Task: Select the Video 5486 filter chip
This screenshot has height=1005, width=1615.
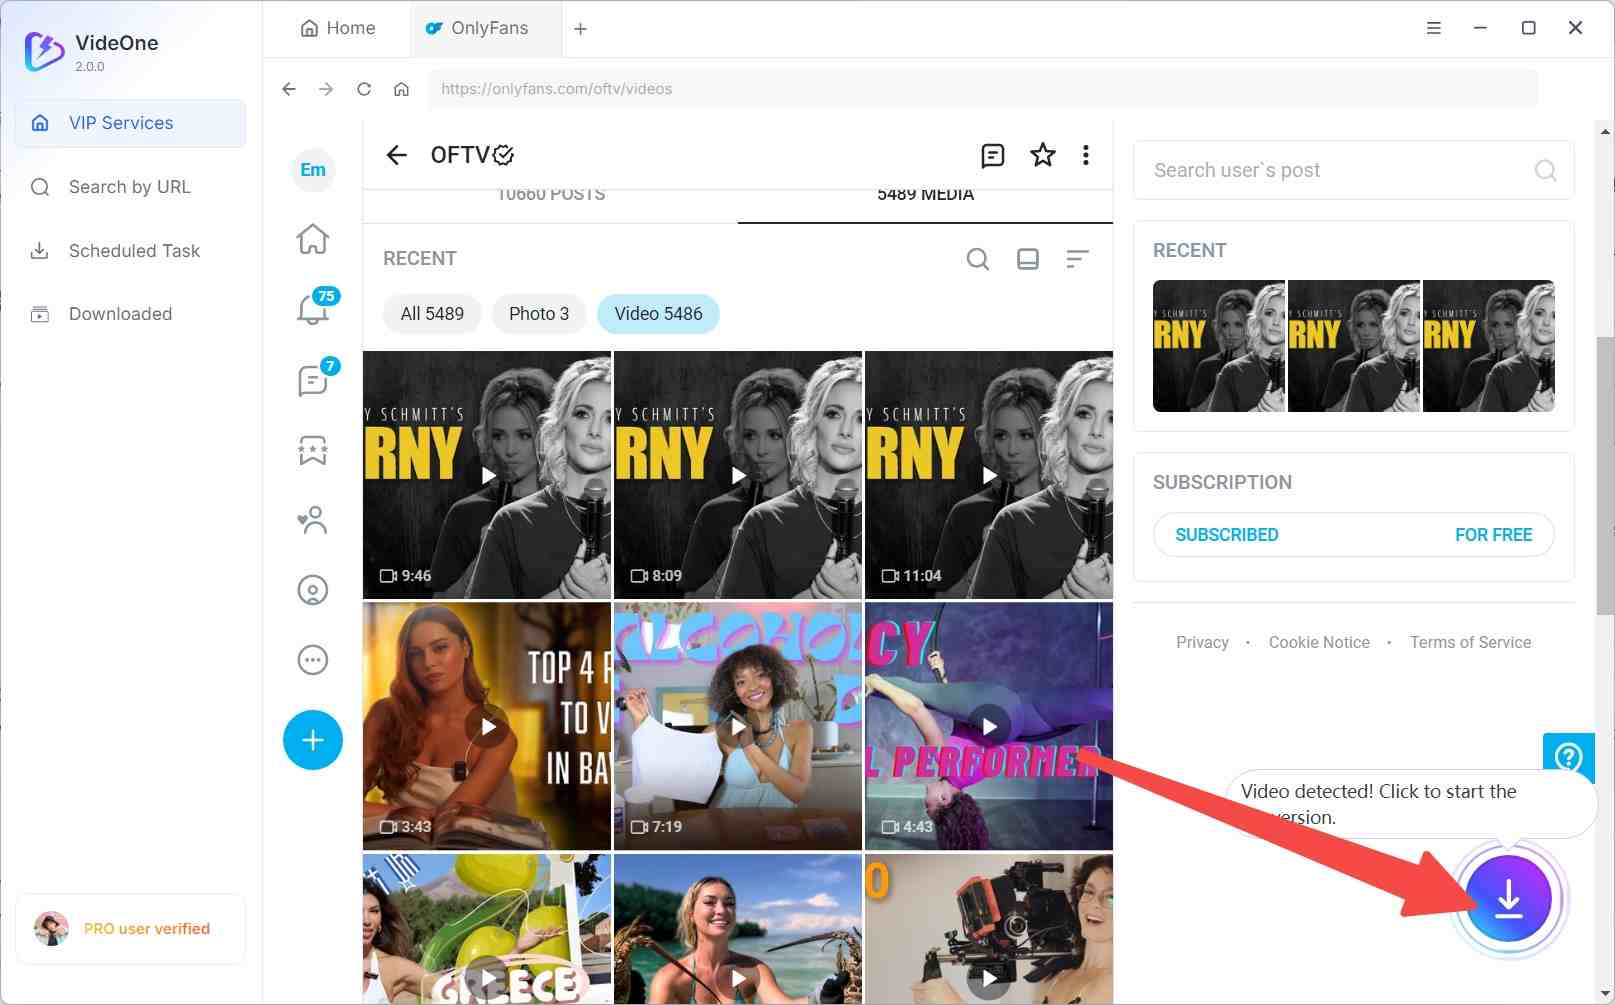Action: pyautogui.click(x=658, y=314)
